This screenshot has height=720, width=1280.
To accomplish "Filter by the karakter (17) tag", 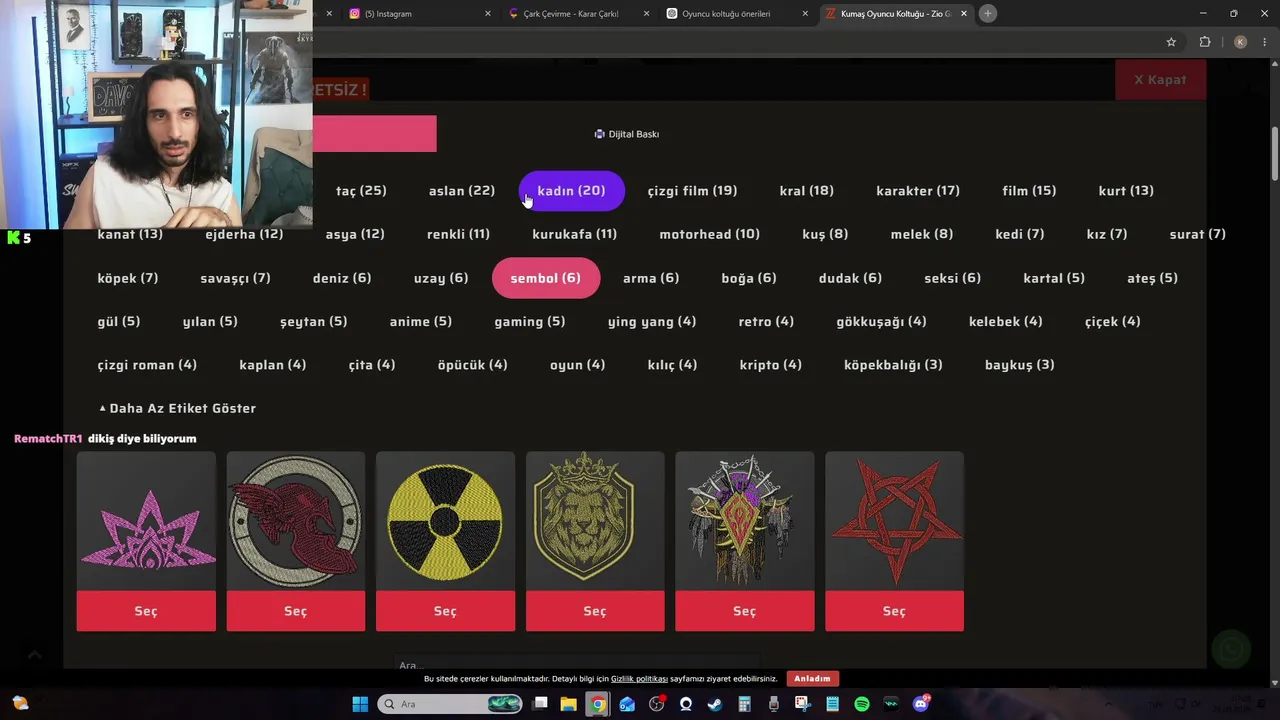I will point(918,191).
